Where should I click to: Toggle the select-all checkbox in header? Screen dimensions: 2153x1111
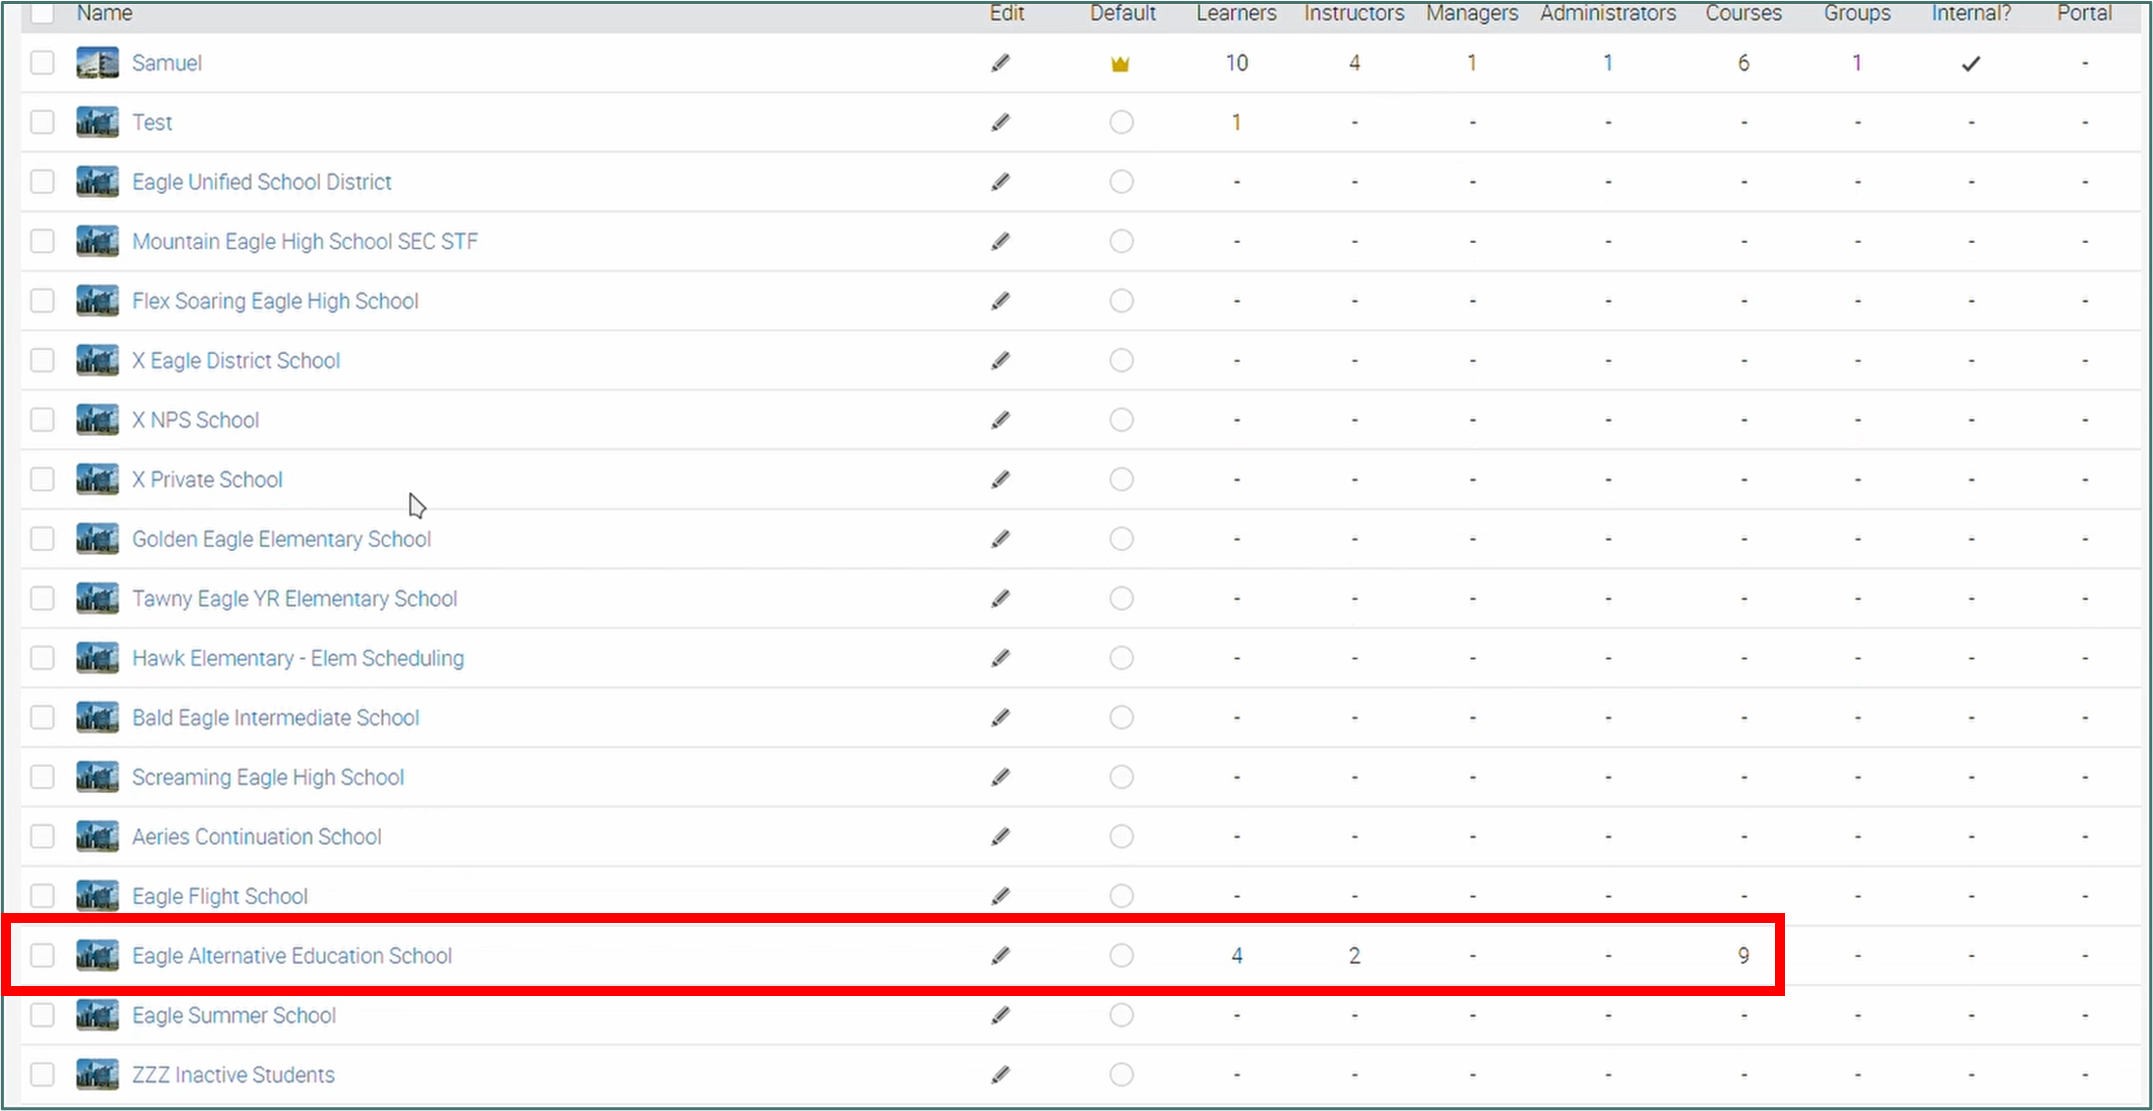point(42,12)
